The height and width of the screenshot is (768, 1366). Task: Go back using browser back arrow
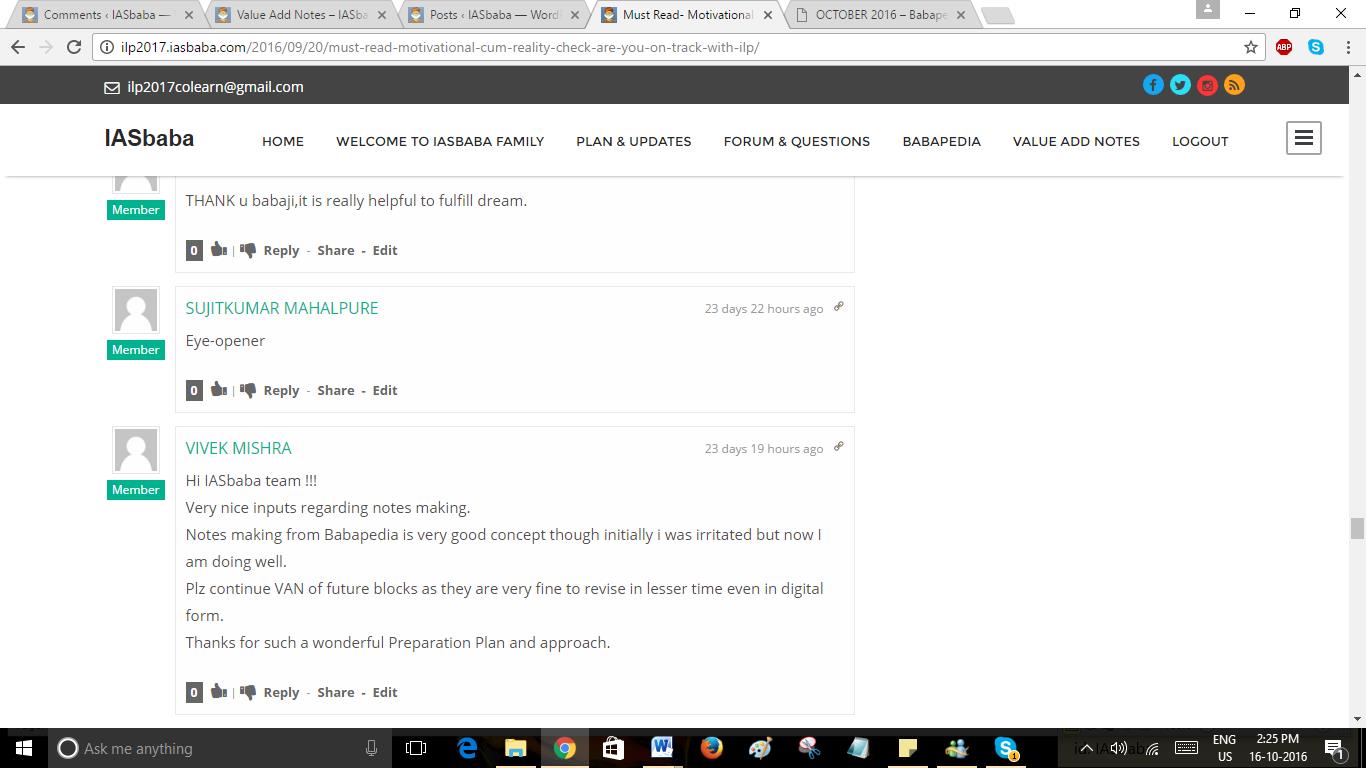(x=17, y=47)
